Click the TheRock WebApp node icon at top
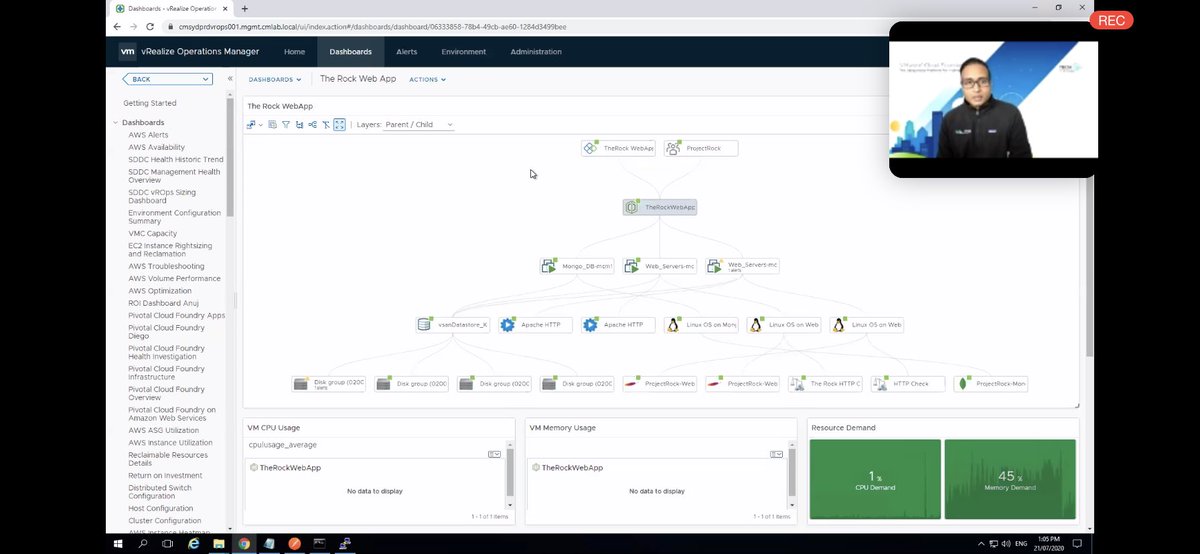The height and width of the screenshot is (554, 1200). [x=590, y=148]
